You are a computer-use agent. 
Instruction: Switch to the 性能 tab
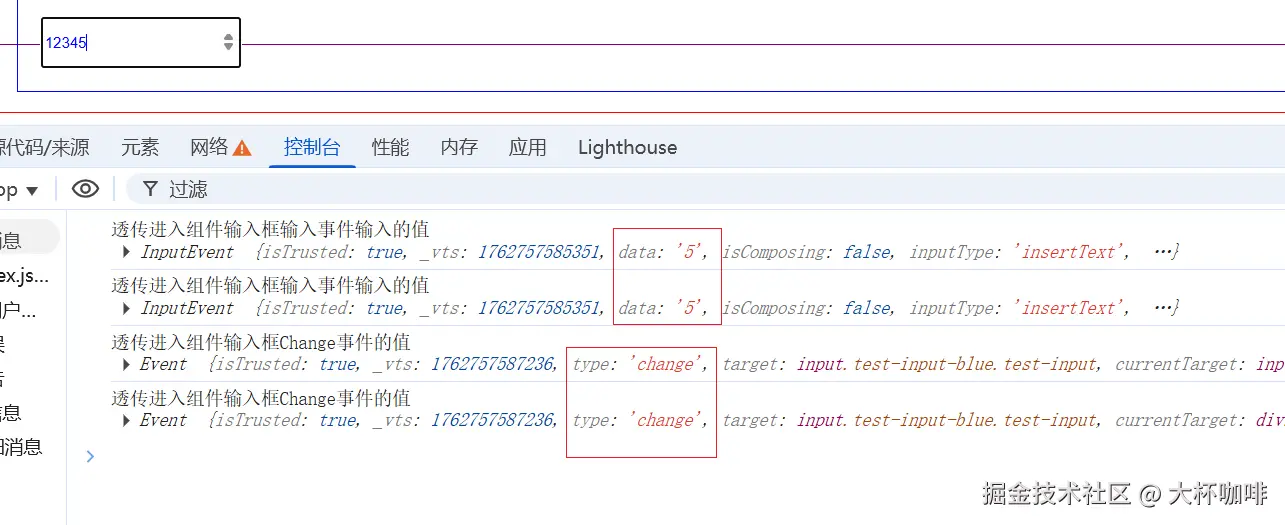390,148
